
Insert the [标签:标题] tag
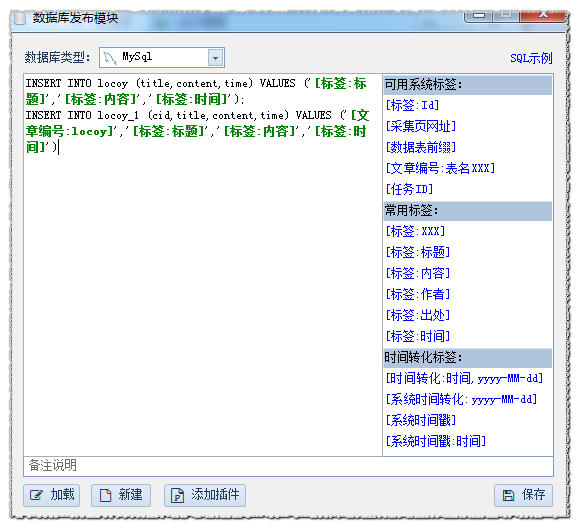(418, 253)
